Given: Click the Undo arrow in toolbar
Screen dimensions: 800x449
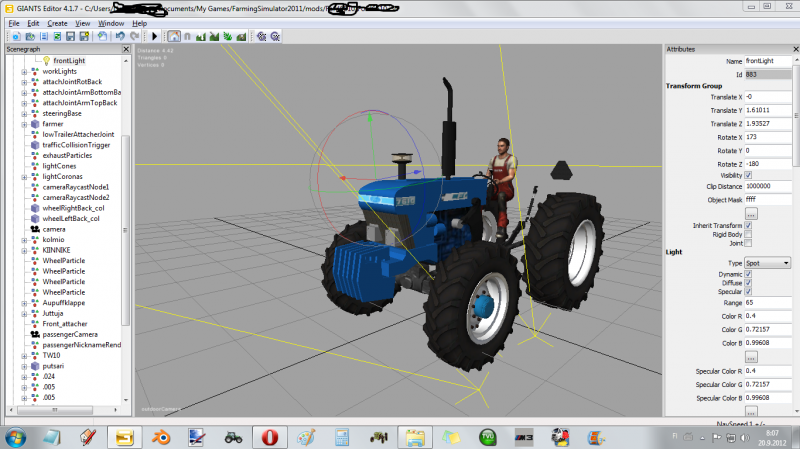Looking at the screenshot, I should click(120, 36).
